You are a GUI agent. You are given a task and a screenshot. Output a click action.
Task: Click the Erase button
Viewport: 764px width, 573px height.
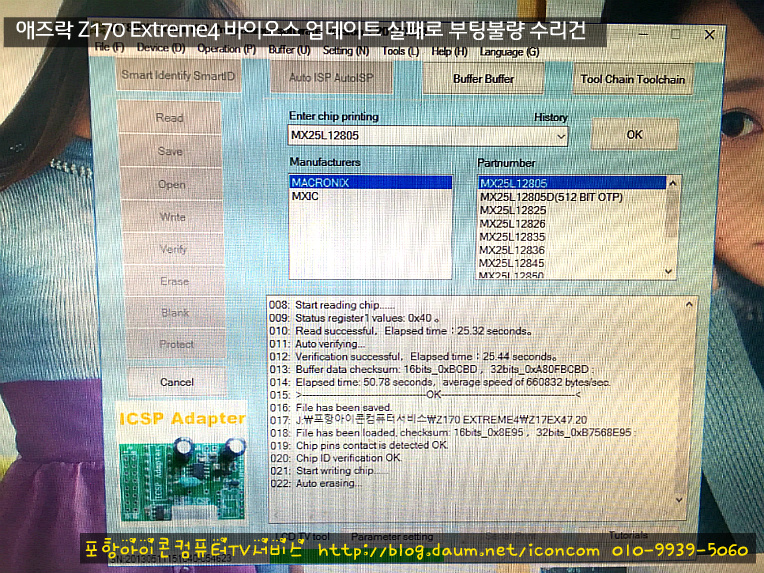[174, 281]
